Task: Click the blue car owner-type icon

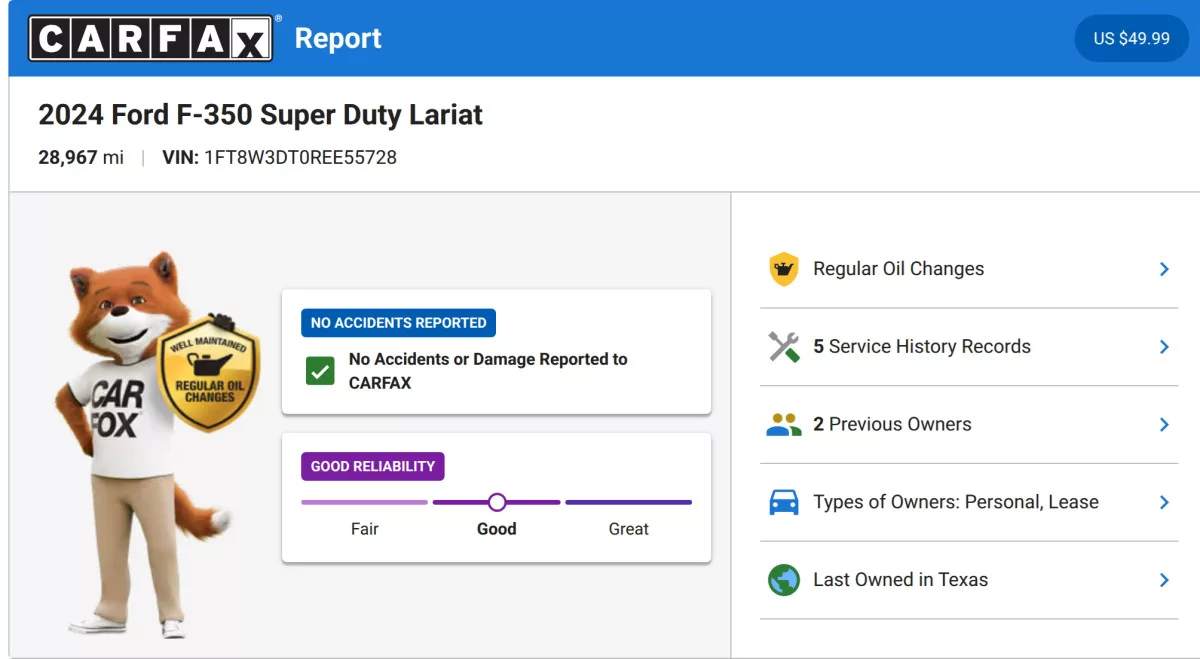Action: coord(784,502)
